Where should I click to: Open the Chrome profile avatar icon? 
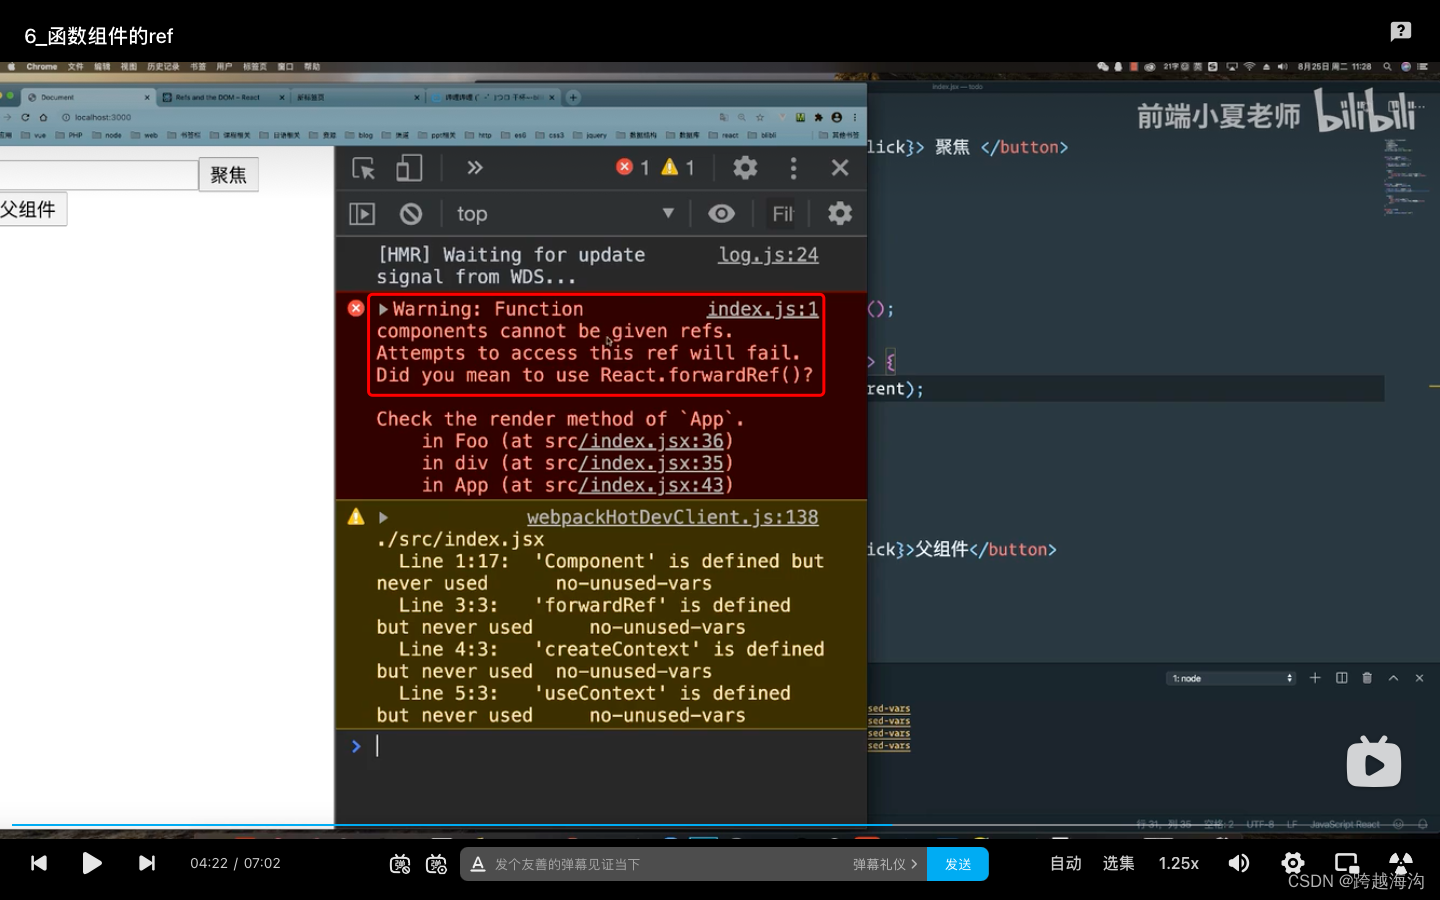point(837,117)
